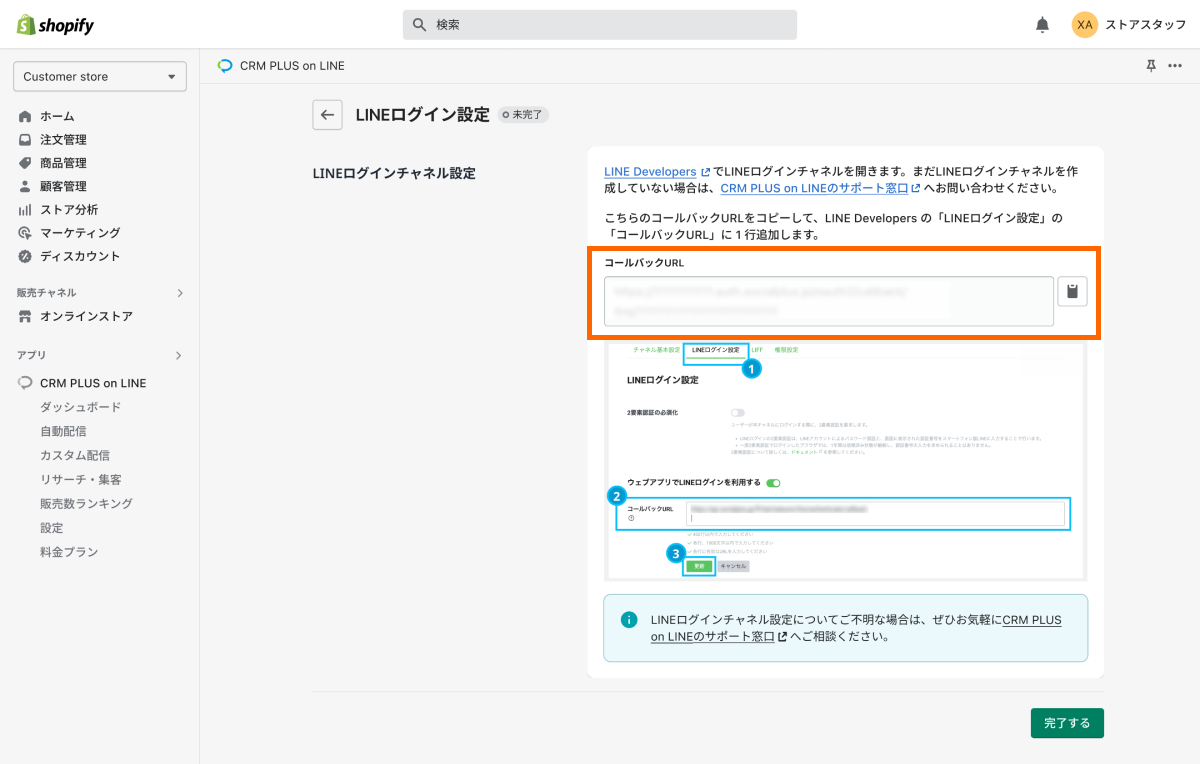Open ストア分析 in sidebar
Screen dimensions: 1200x764
69,210
